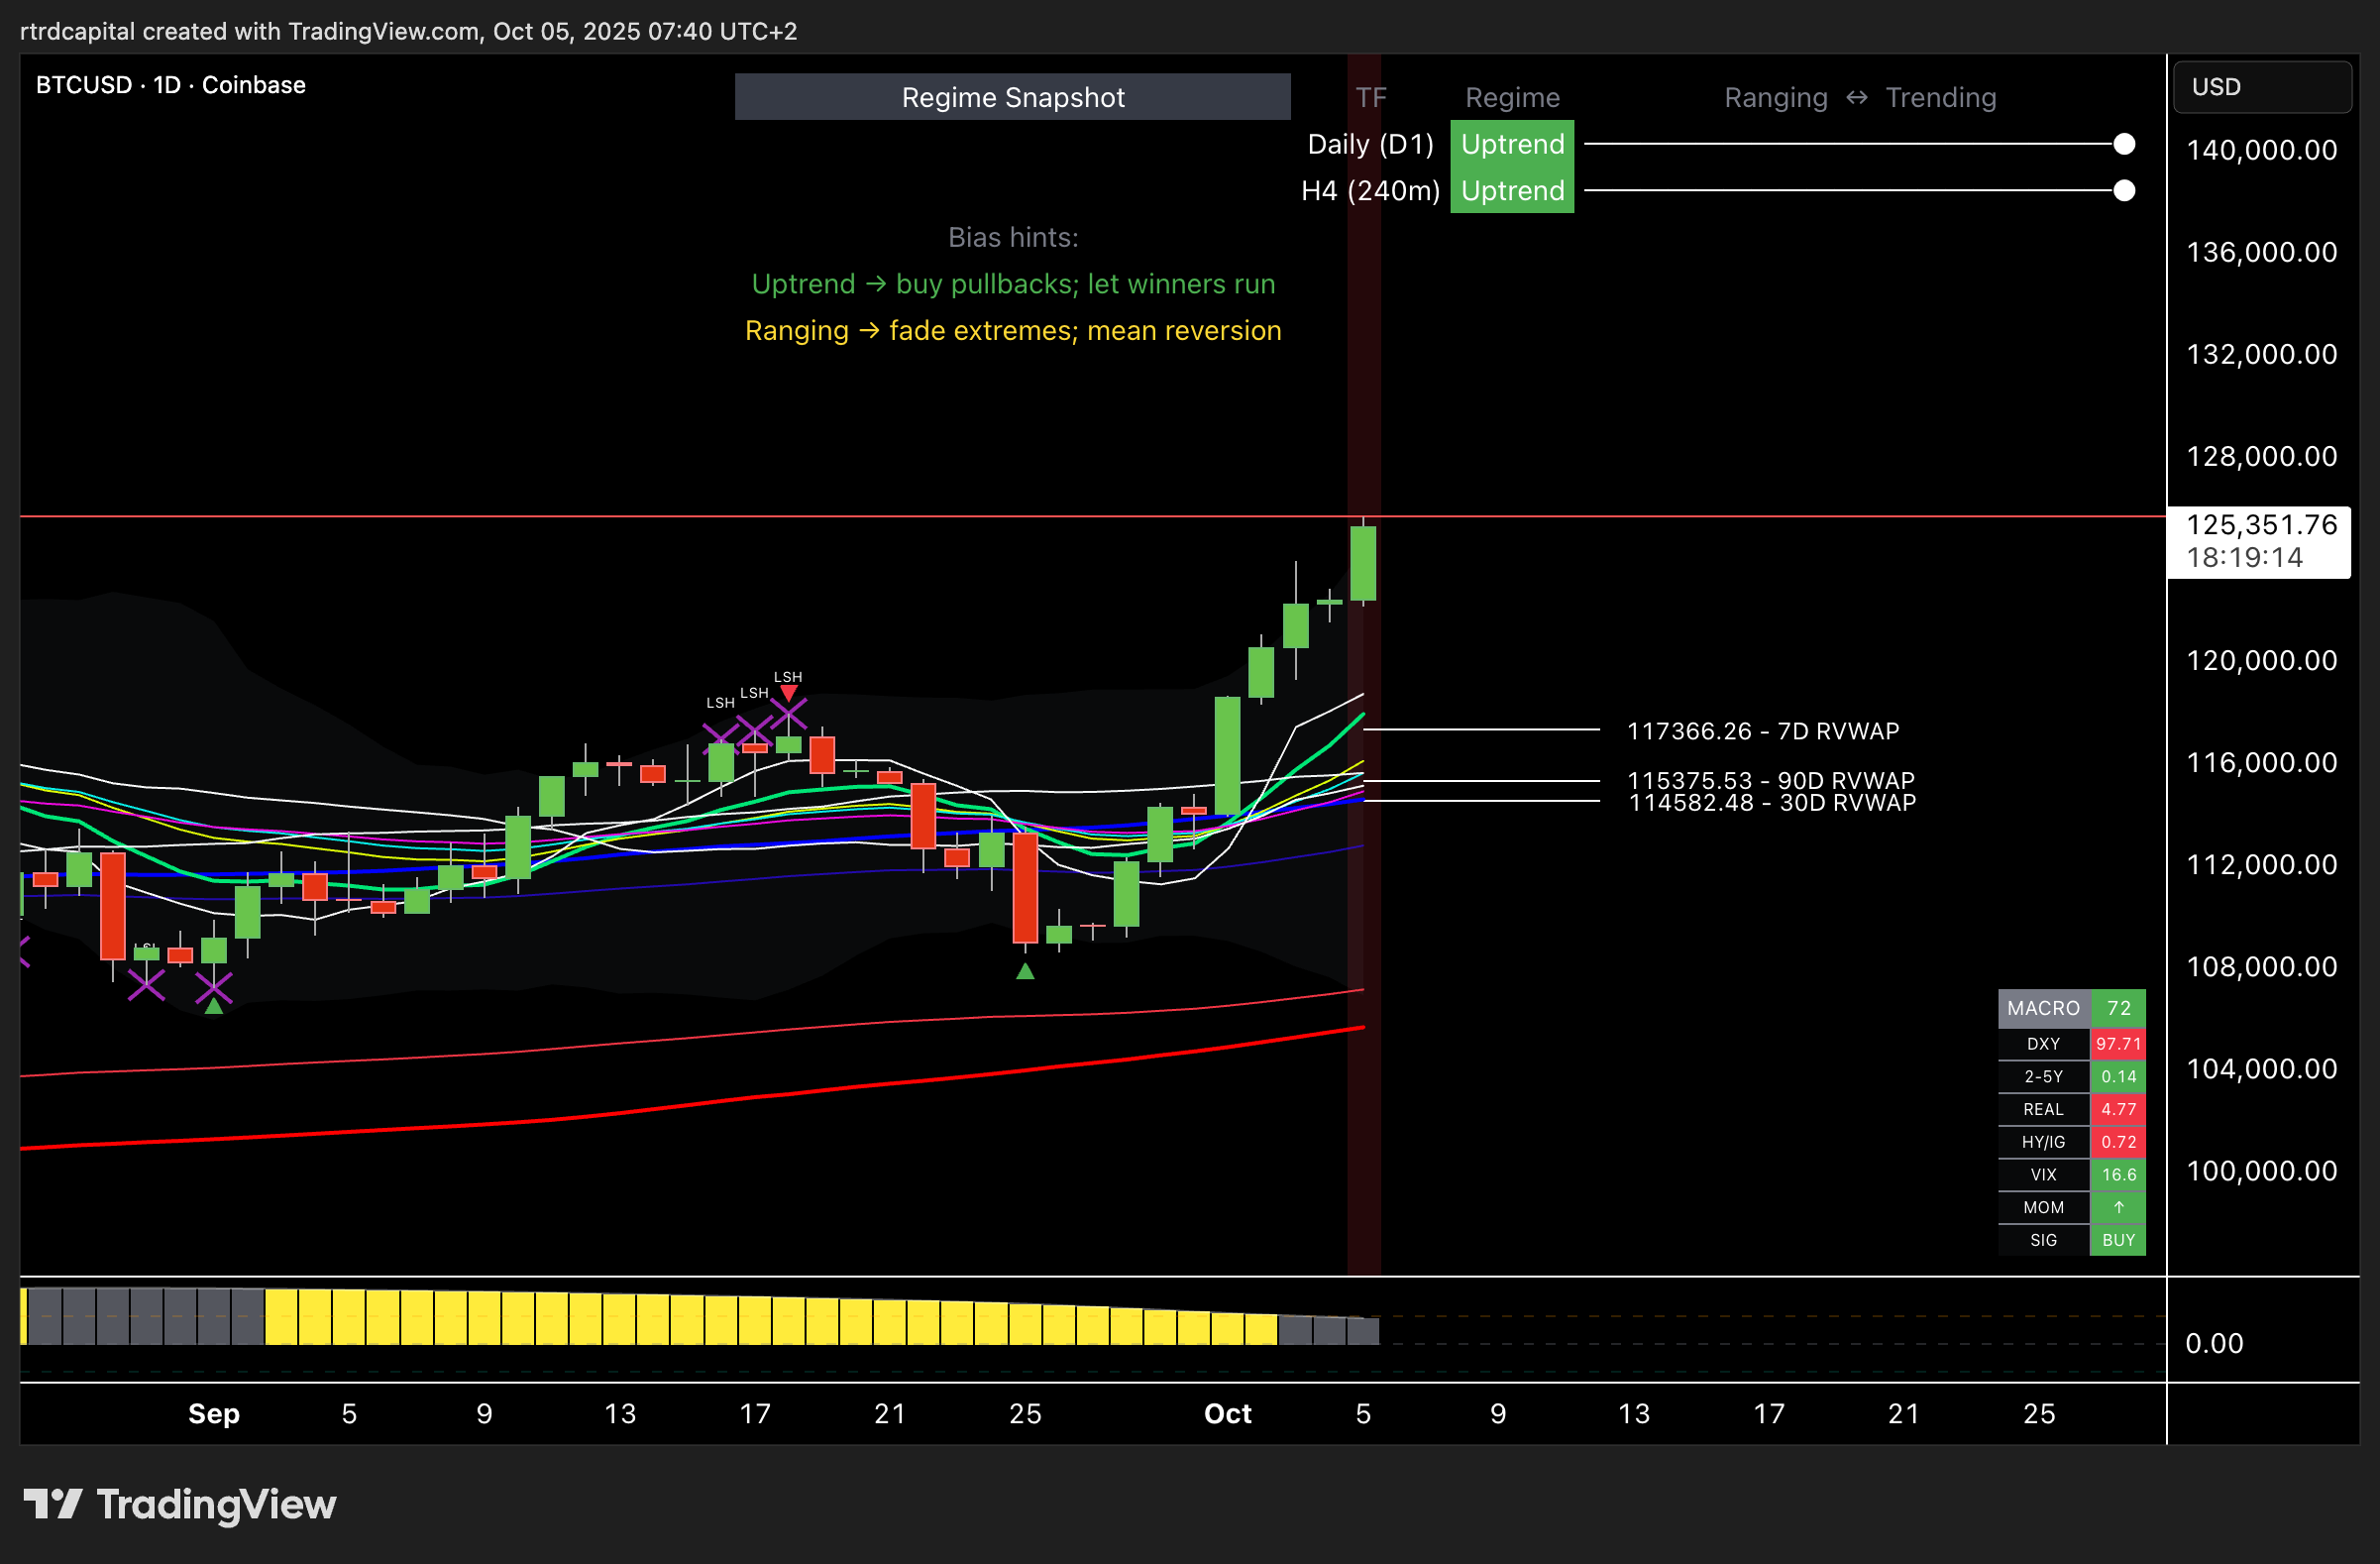Click the green SIG BUY cell
2380x1564 pixels.
(2118, 1240)
